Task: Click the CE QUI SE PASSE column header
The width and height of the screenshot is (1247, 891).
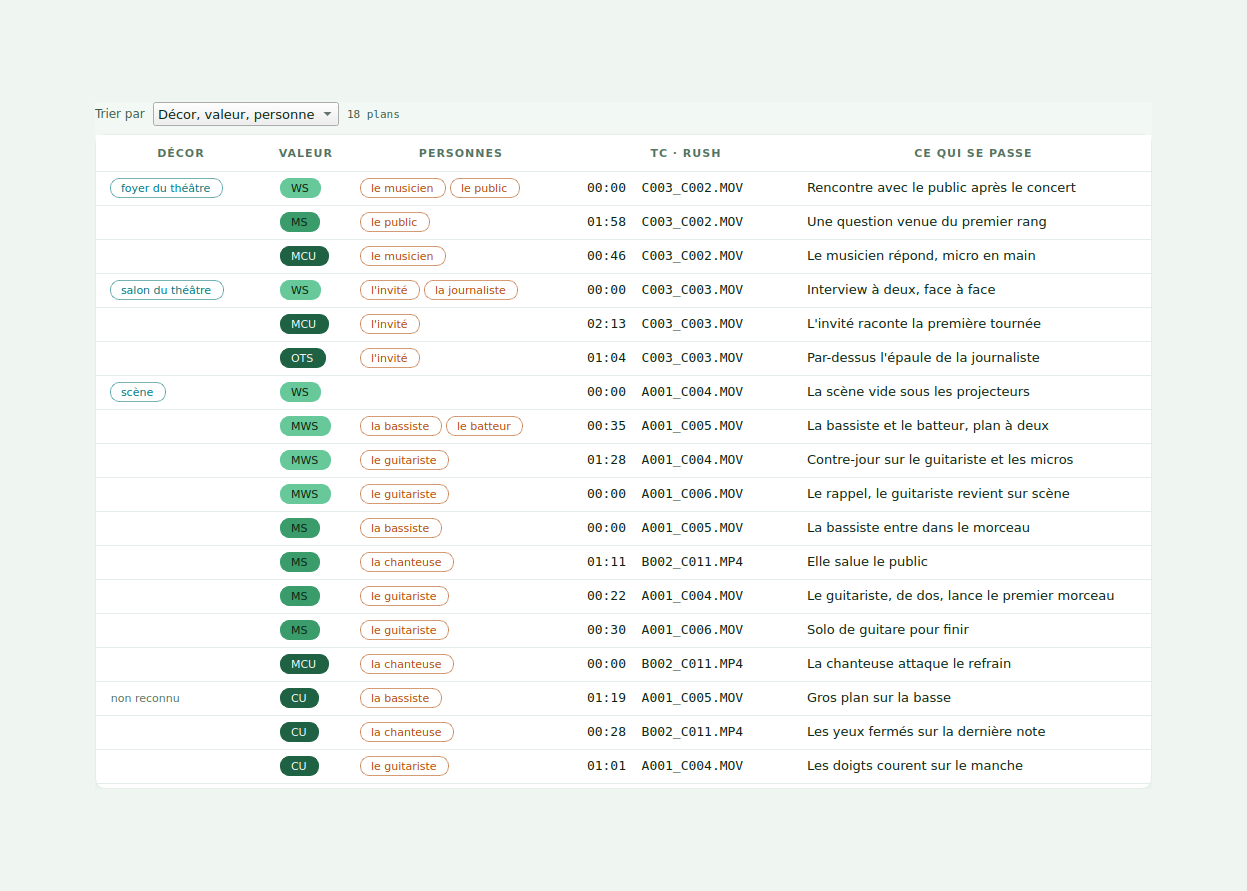Action: pos(973,153)
